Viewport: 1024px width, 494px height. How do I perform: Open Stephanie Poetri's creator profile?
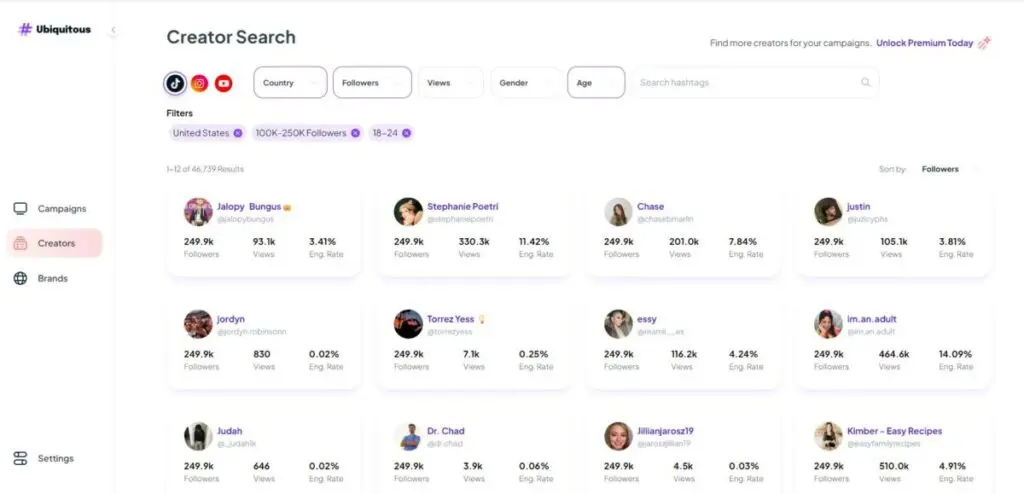(462, 207)
